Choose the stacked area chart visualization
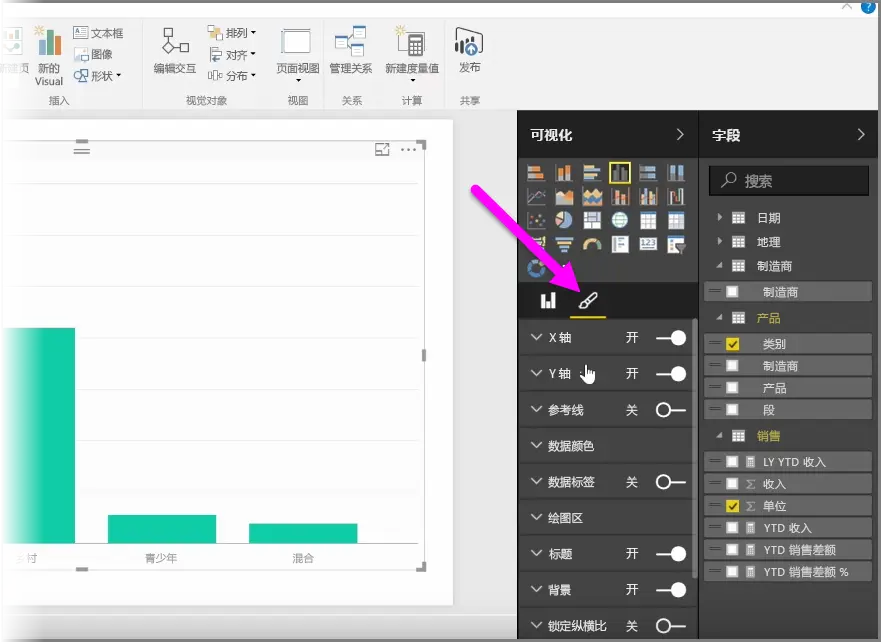The image size is (881, 642). tap(592, 197)
